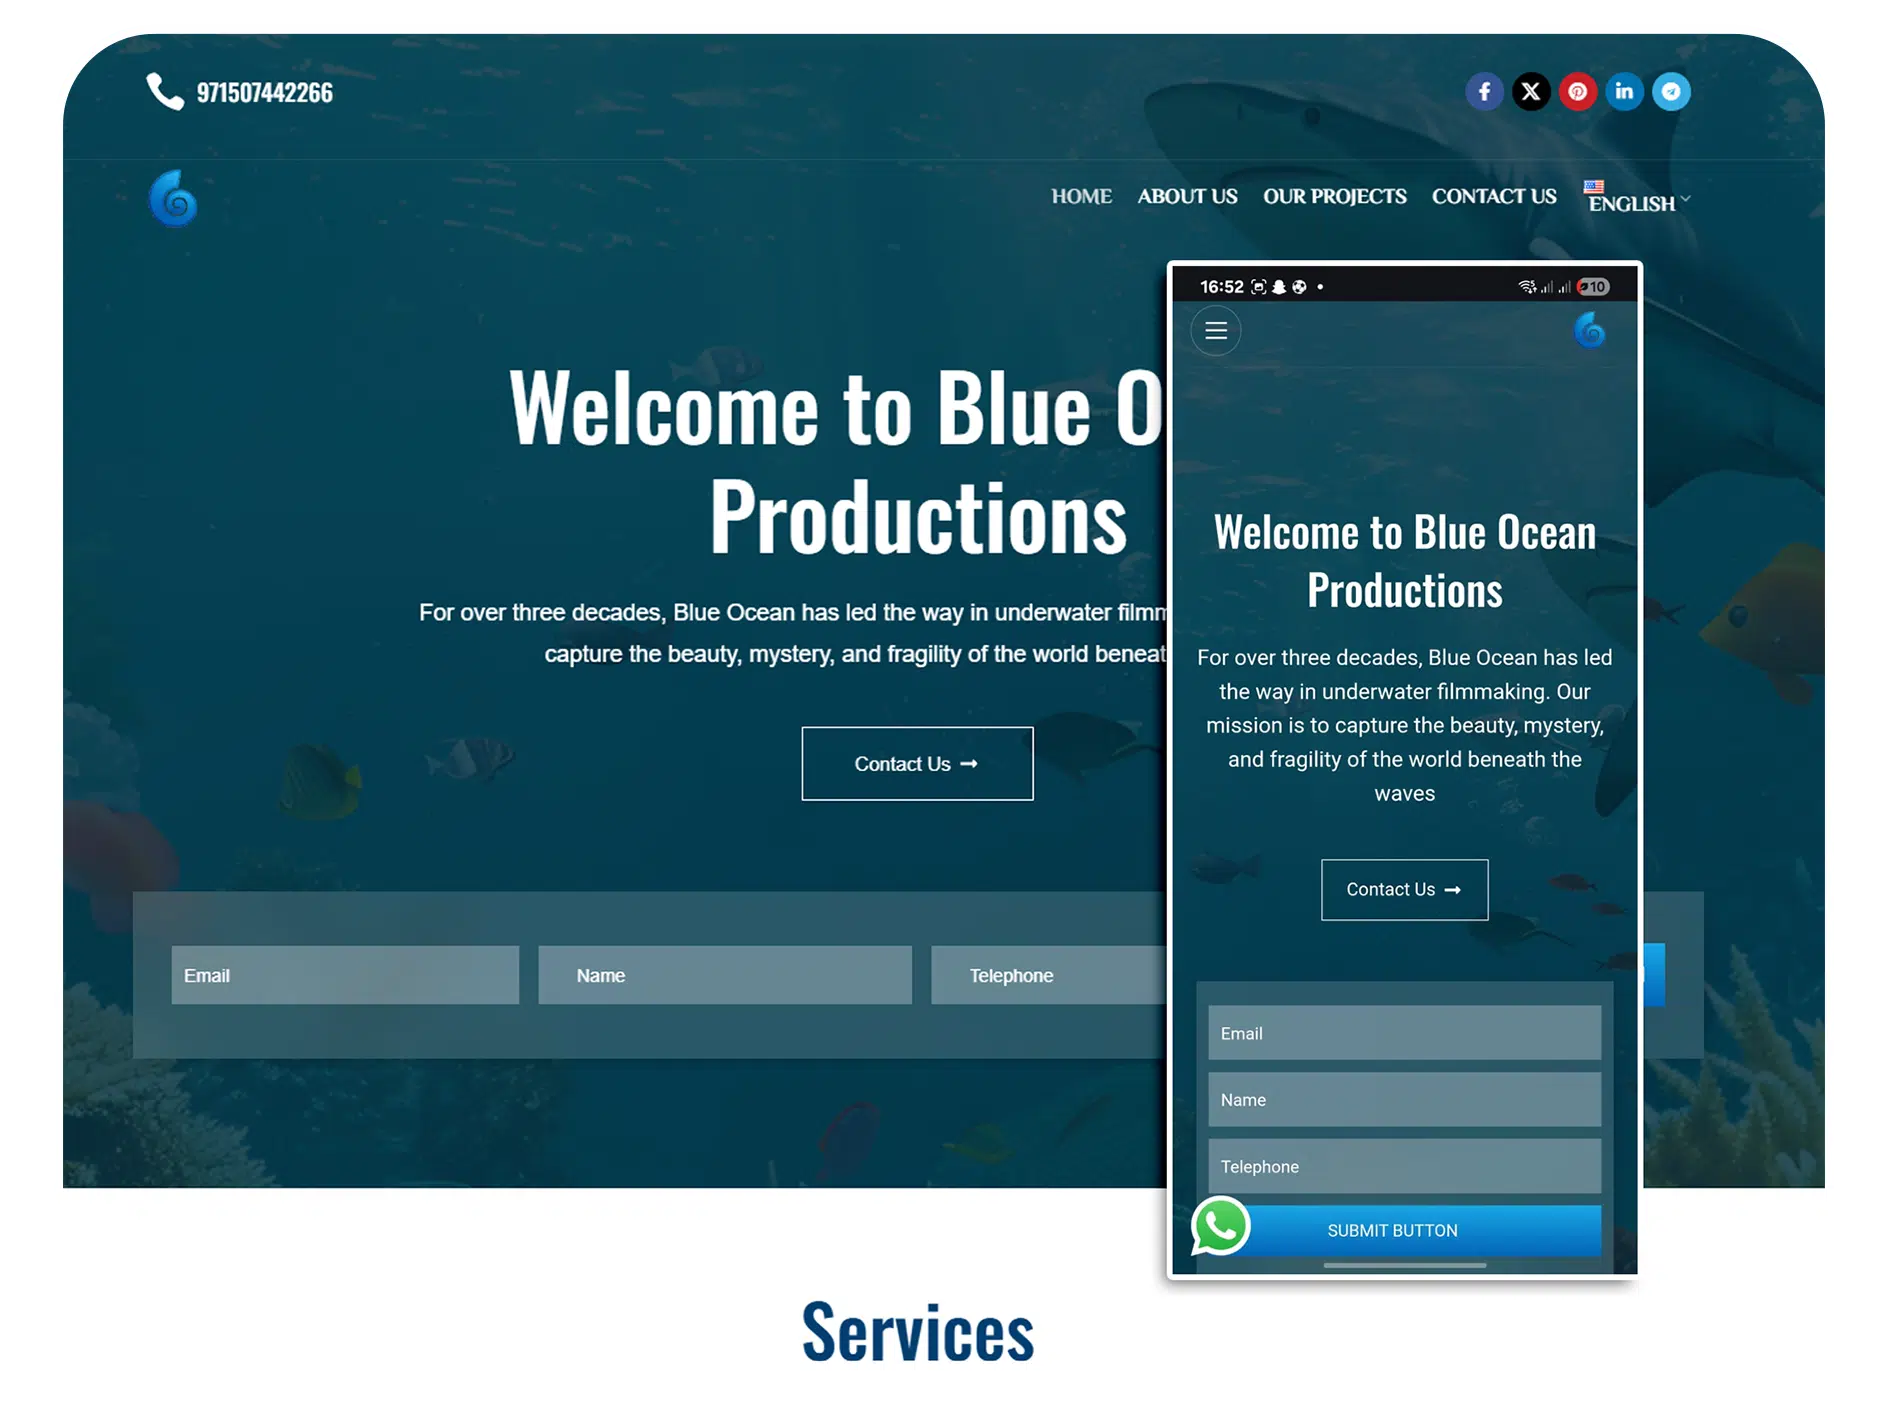Image resolution: width=1880 pixels, height=1412 pixels.
Task: Click Contact Us in the navigation bar
Action: pos(1494,197)
